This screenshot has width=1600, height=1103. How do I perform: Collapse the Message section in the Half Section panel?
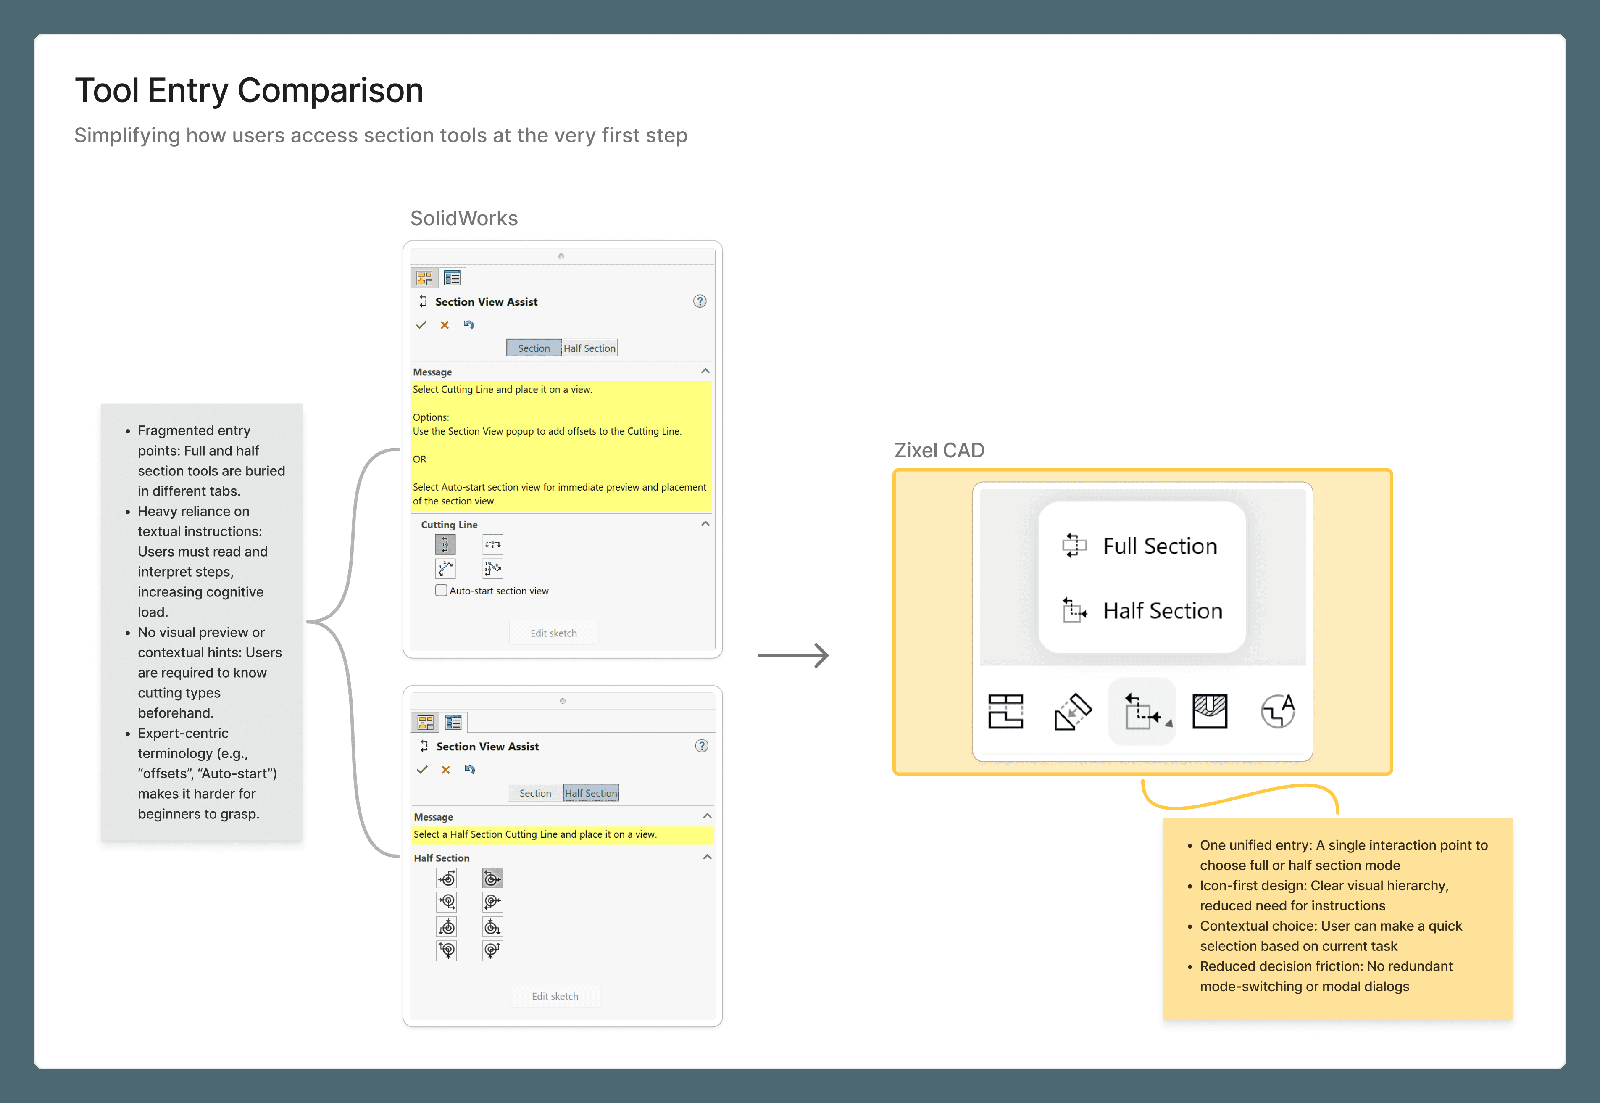[707, 816]
